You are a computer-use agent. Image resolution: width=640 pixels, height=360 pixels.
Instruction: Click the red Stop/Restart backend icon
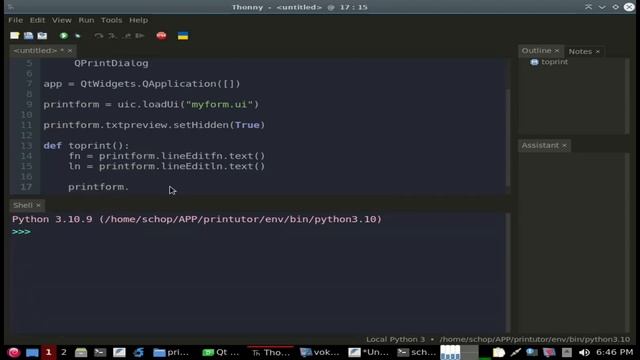(161, 36)
